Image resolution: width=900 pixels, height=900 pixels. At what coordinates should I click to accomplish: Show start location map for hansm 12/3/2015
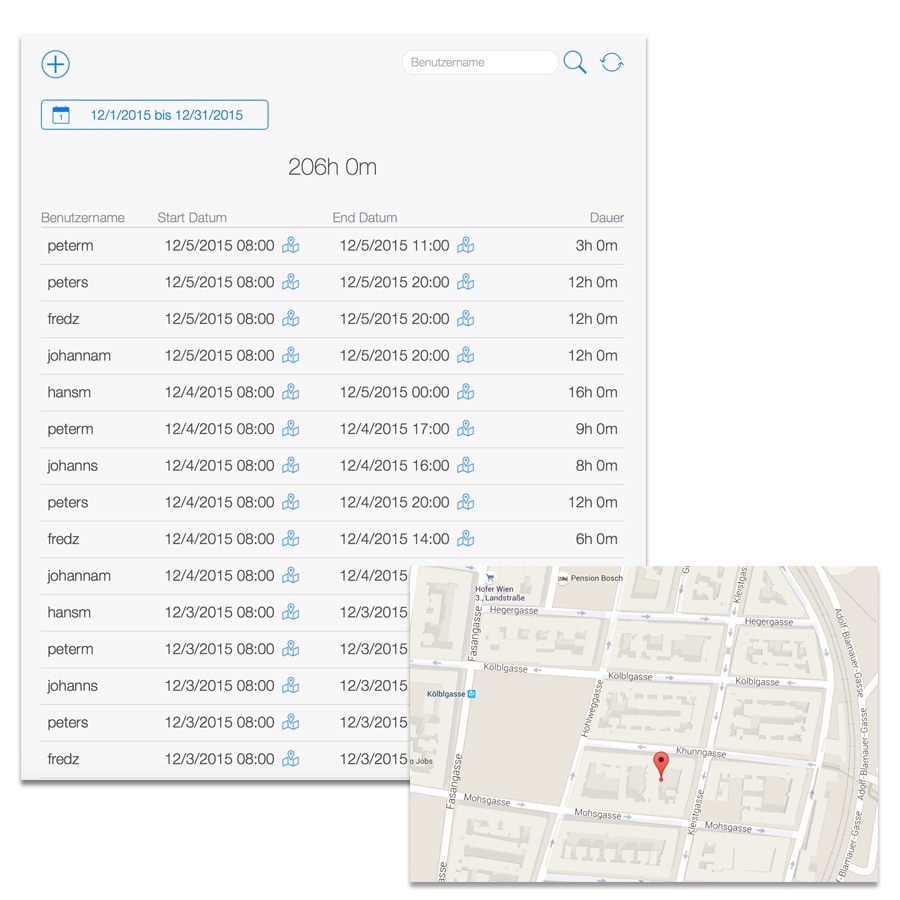(x=290, y=612)
